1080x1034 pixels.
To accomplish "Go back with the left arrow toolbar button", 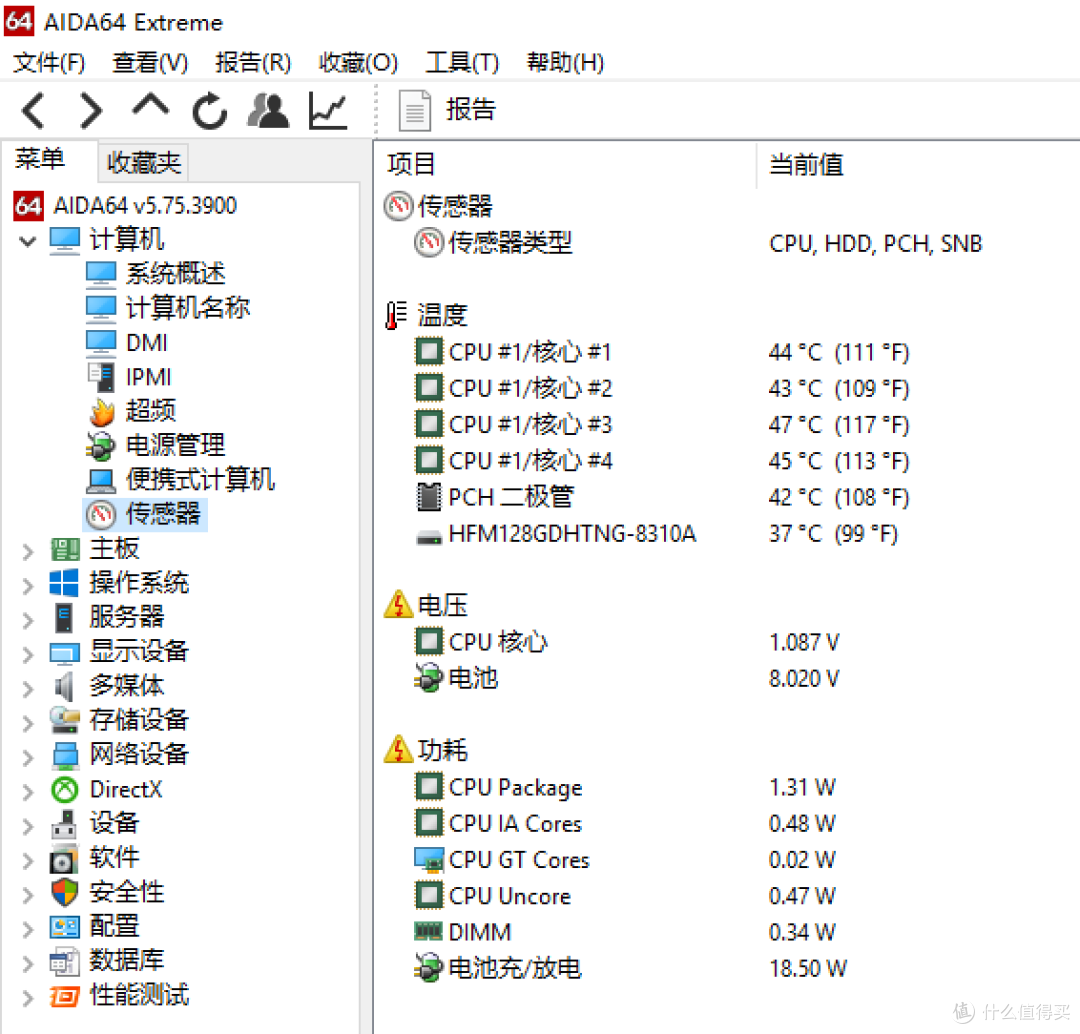I will point(33,110).
